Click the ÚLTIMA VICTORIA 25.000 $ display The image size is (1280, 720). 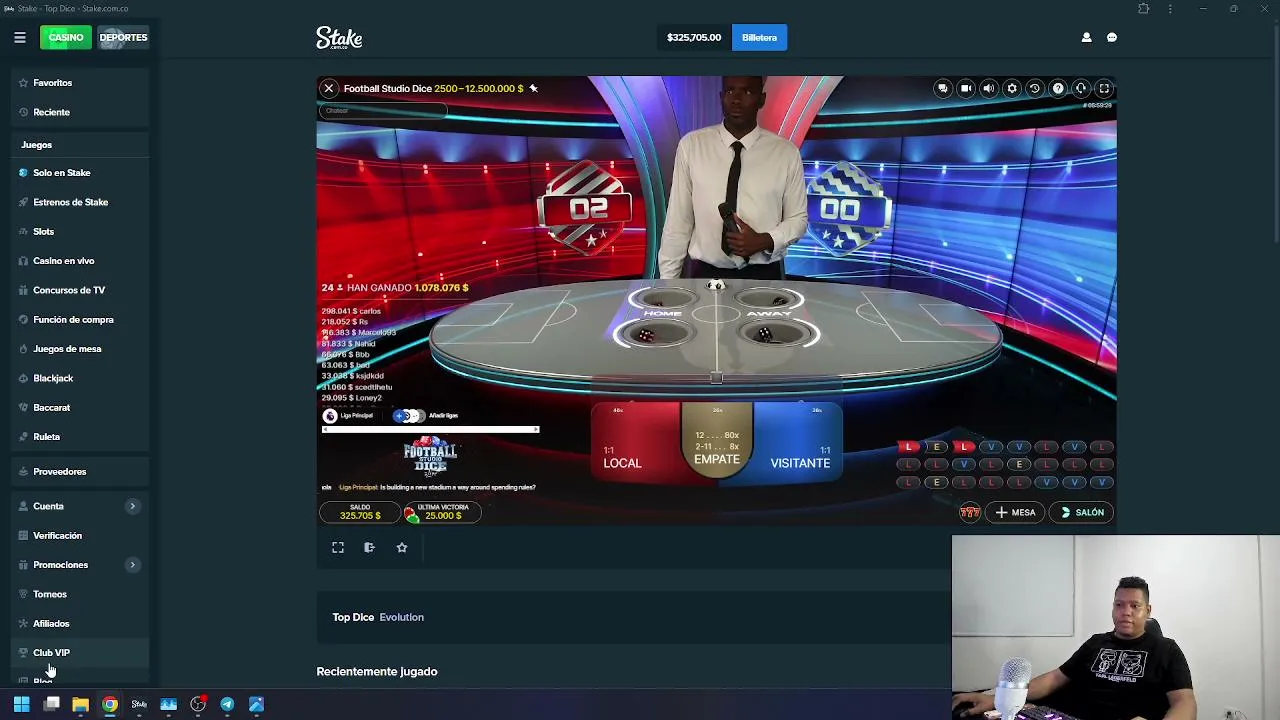click(441, 512)
